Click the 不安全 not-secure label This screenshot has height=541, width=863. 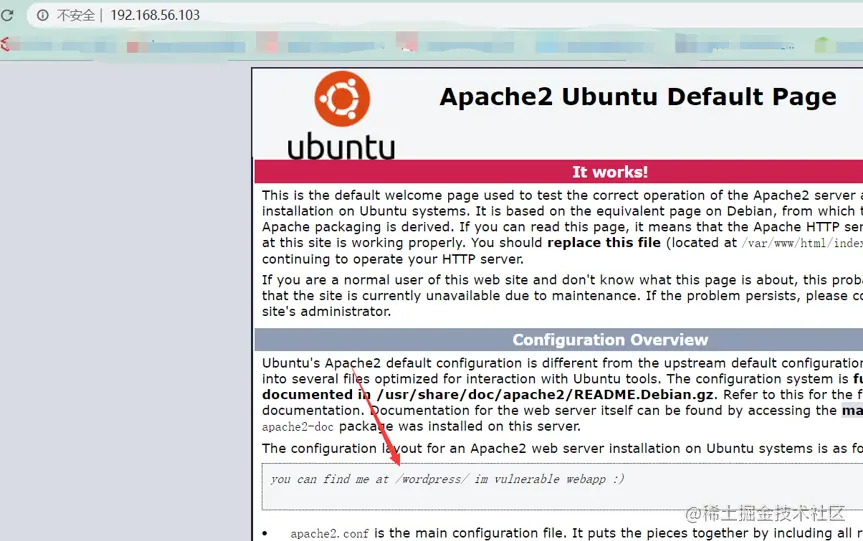click(x=76, y=15)
